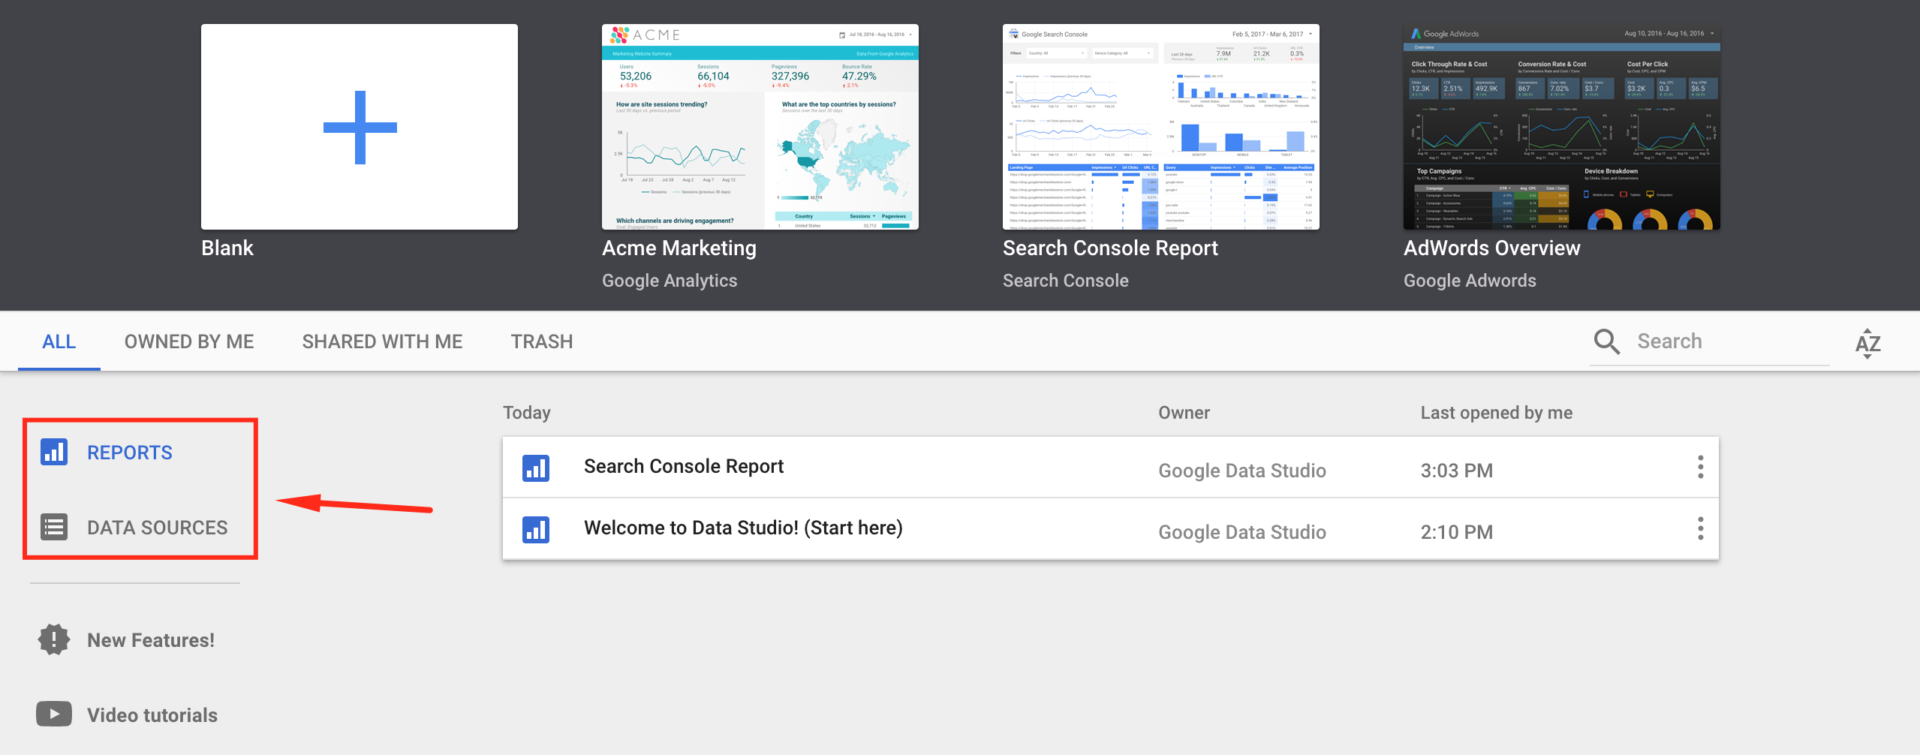The width and height of the screenshot is (1920, 755).
Task: Open Search Console Report from the list
Action: 684,467
